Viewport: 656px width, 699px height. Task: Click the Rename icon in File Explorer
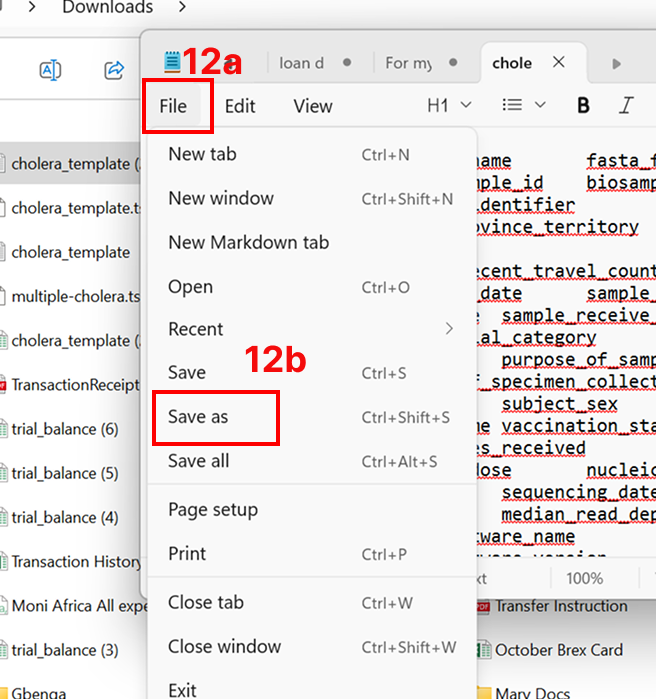(x=50, y=70)
